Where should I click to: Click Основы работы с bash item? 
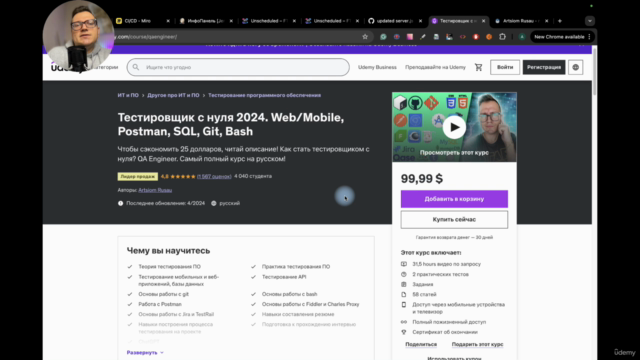pyautogui.click(x=289, y=294)
